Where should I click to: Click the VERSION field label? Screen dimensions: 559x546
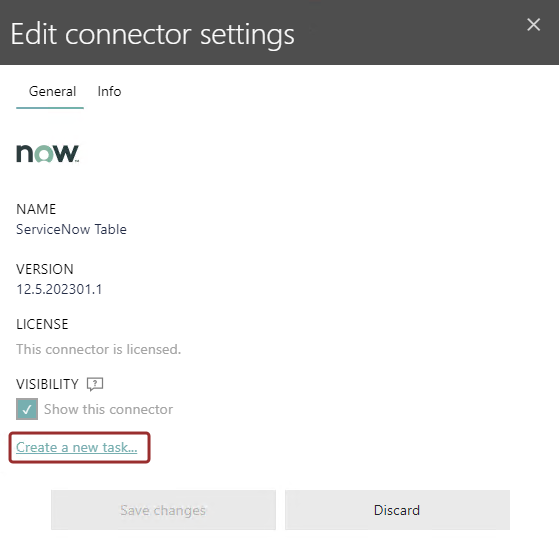pyautogui.click(x=45, y=269)
